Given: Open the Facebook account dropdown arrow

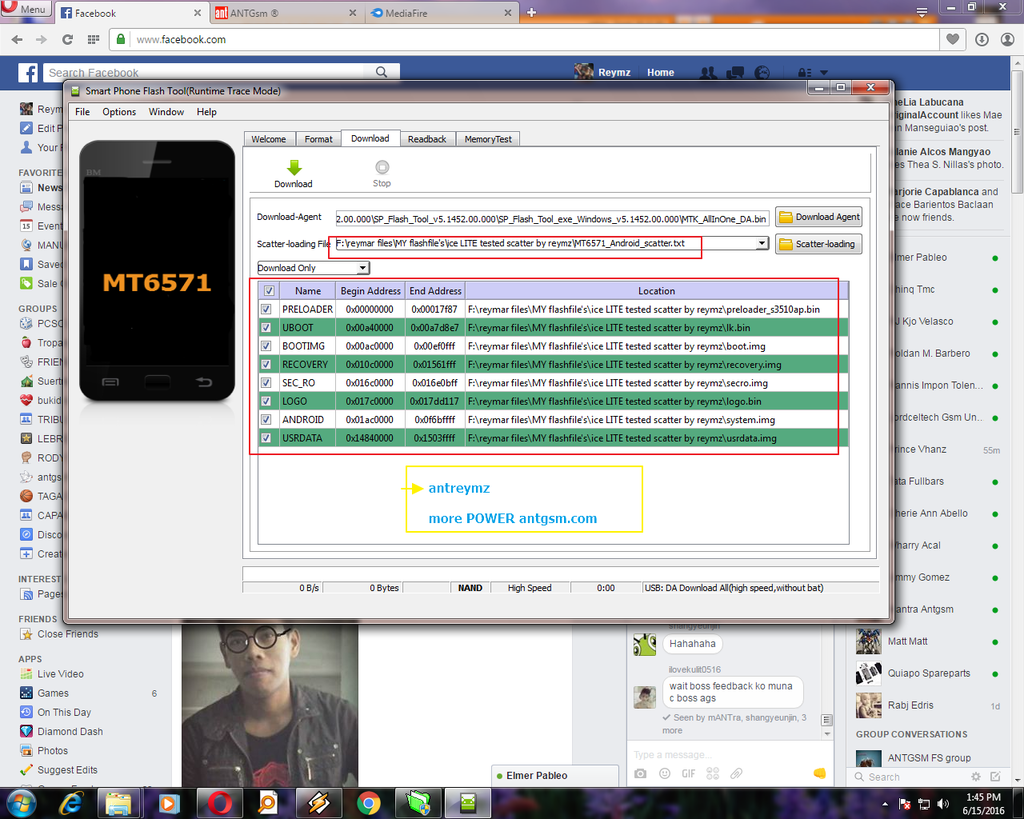Looking at the screenshot, I should tap(824, 73).
